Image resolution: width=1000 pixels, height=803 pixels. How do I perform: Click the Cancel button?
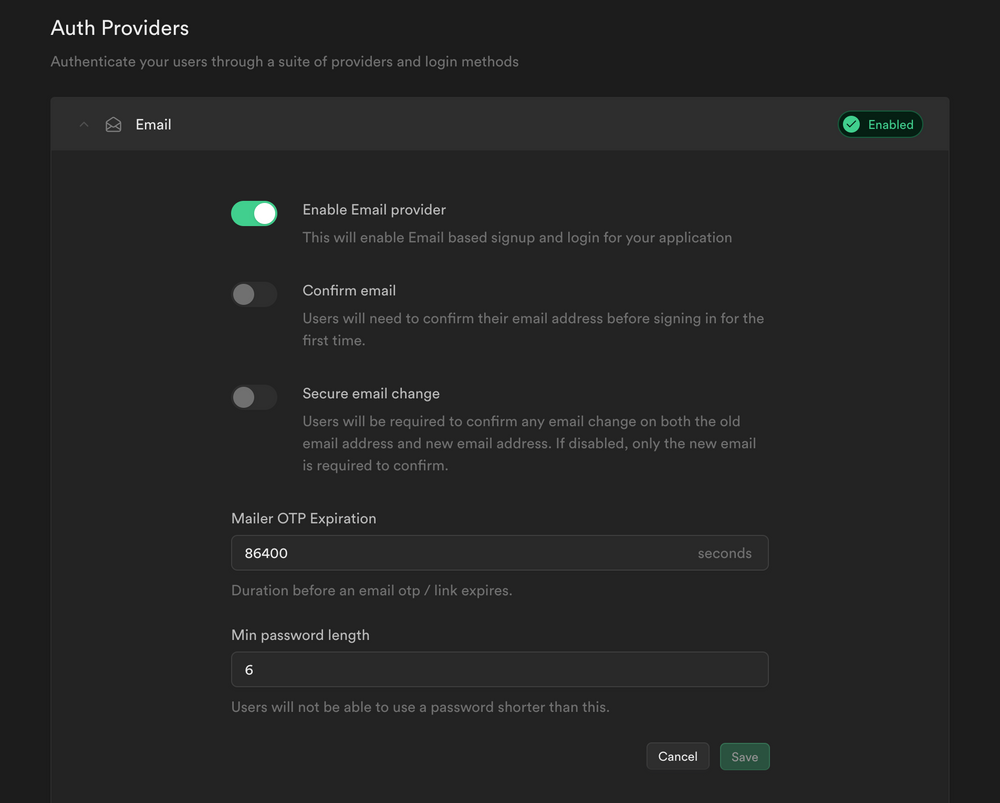click(x=677, y=756)
